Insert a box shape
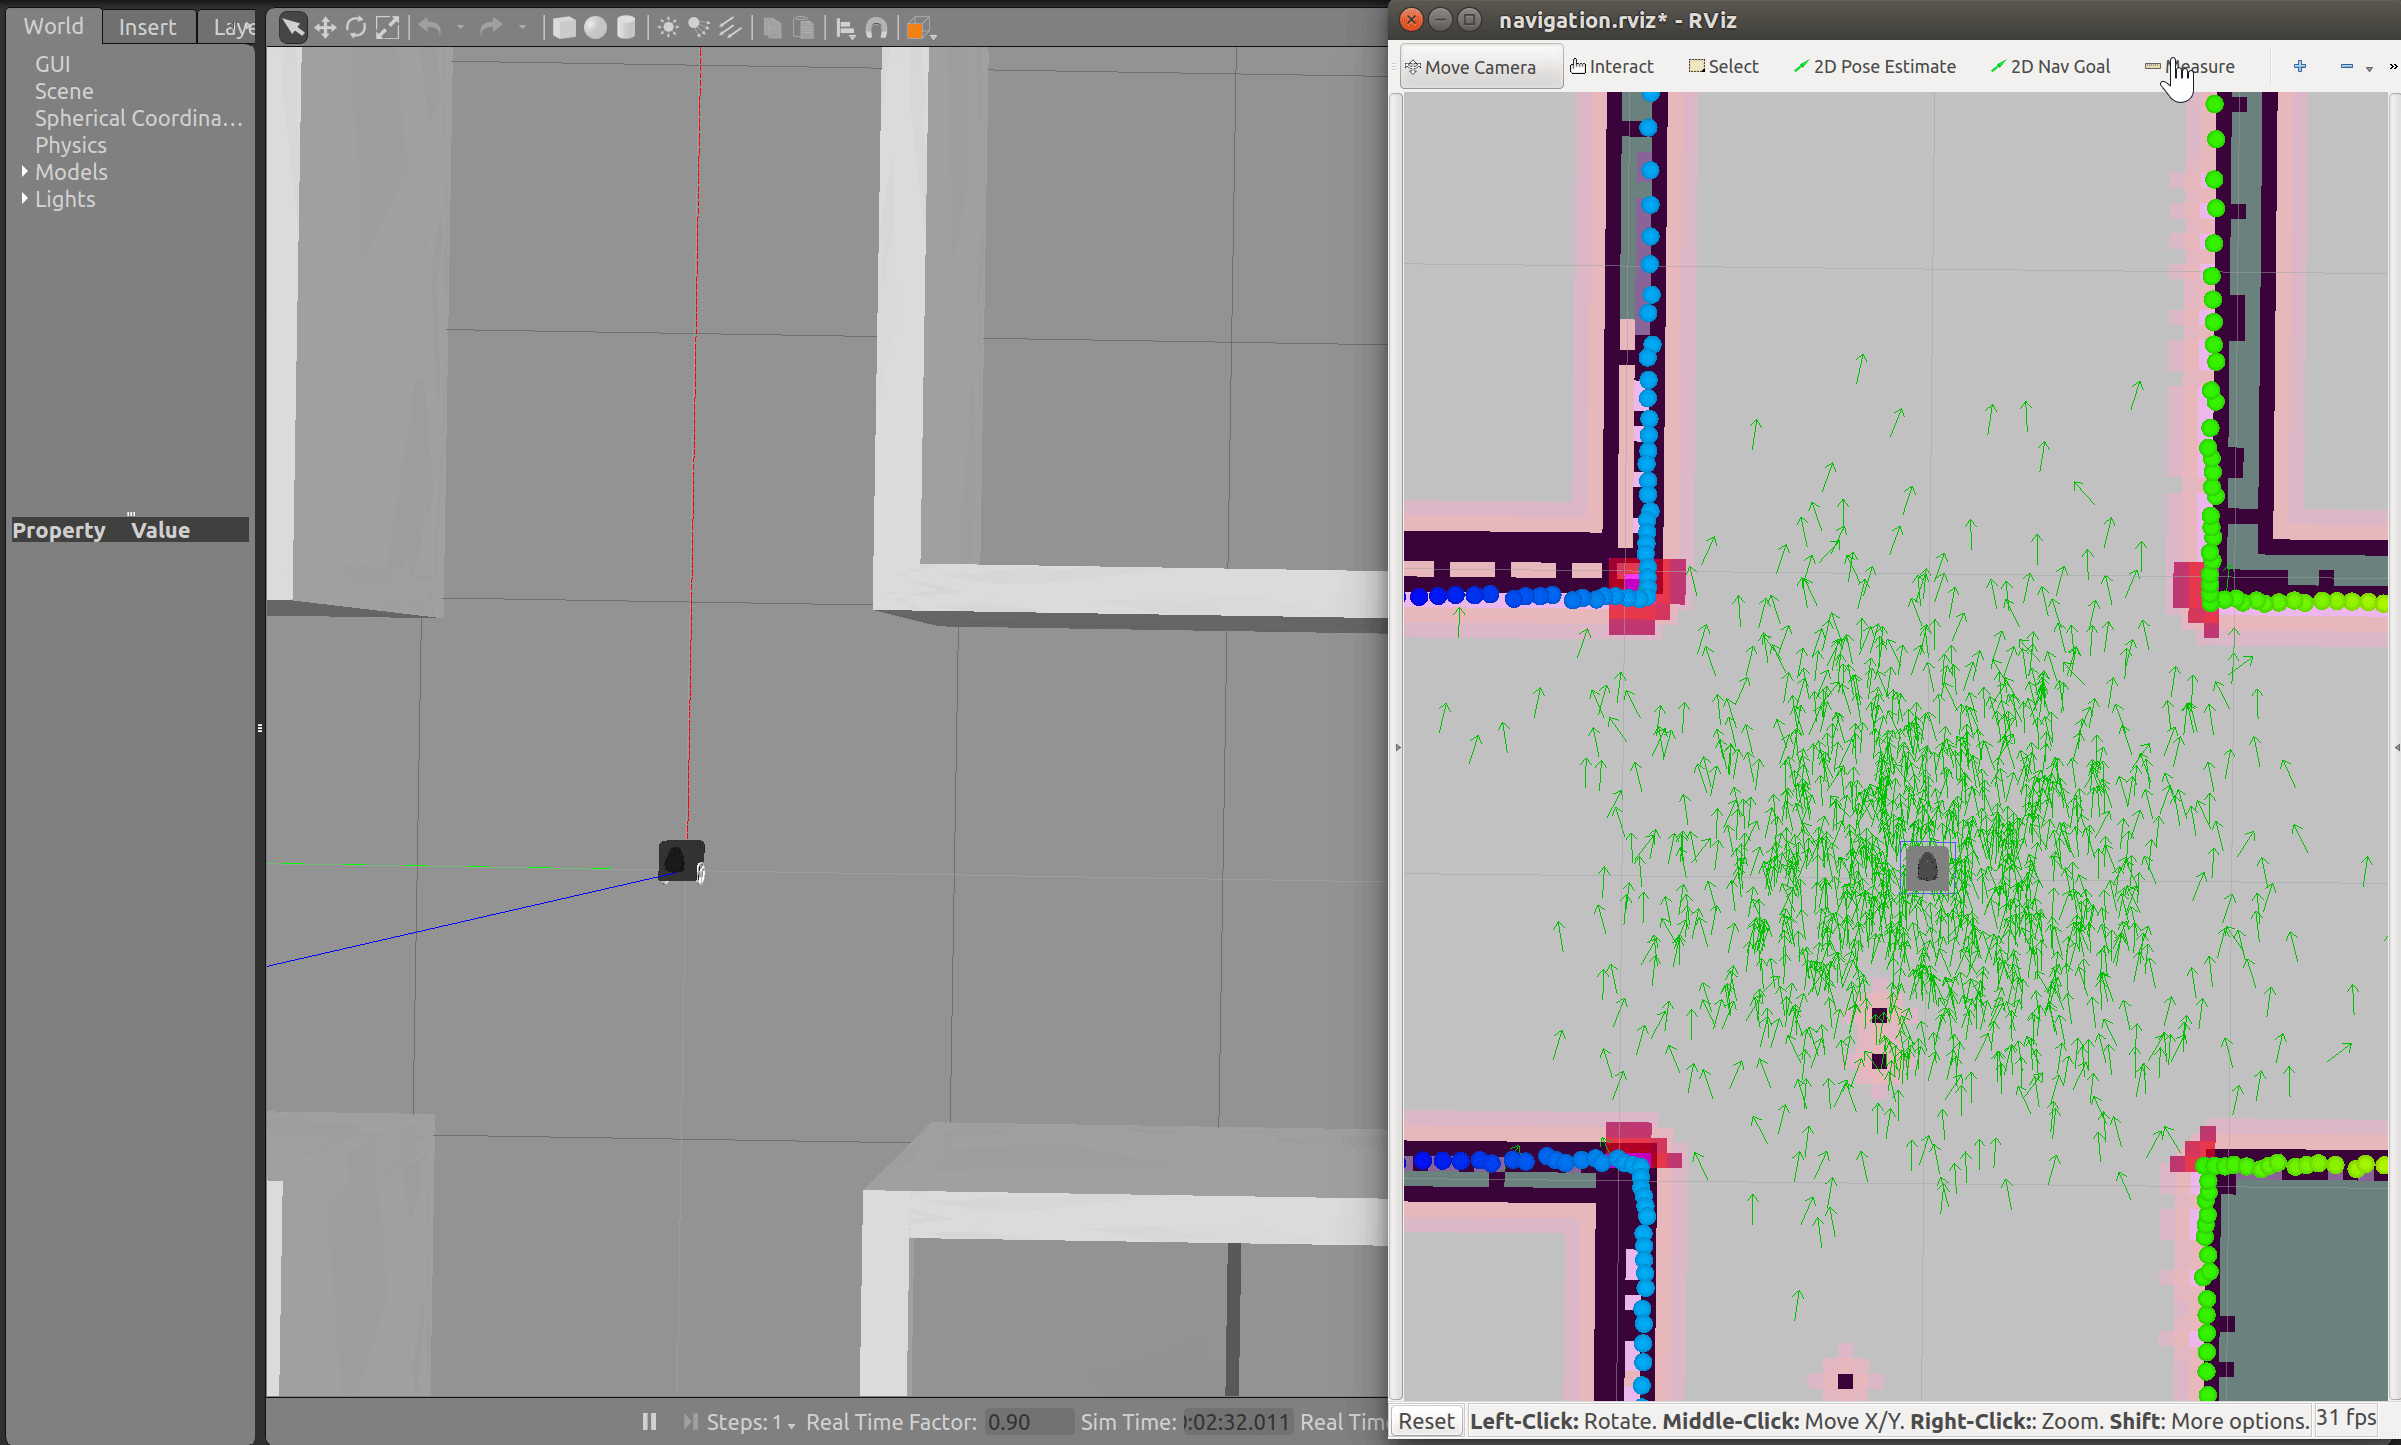This screenshot has height=1445, width=2401. [x=564, y=28]
